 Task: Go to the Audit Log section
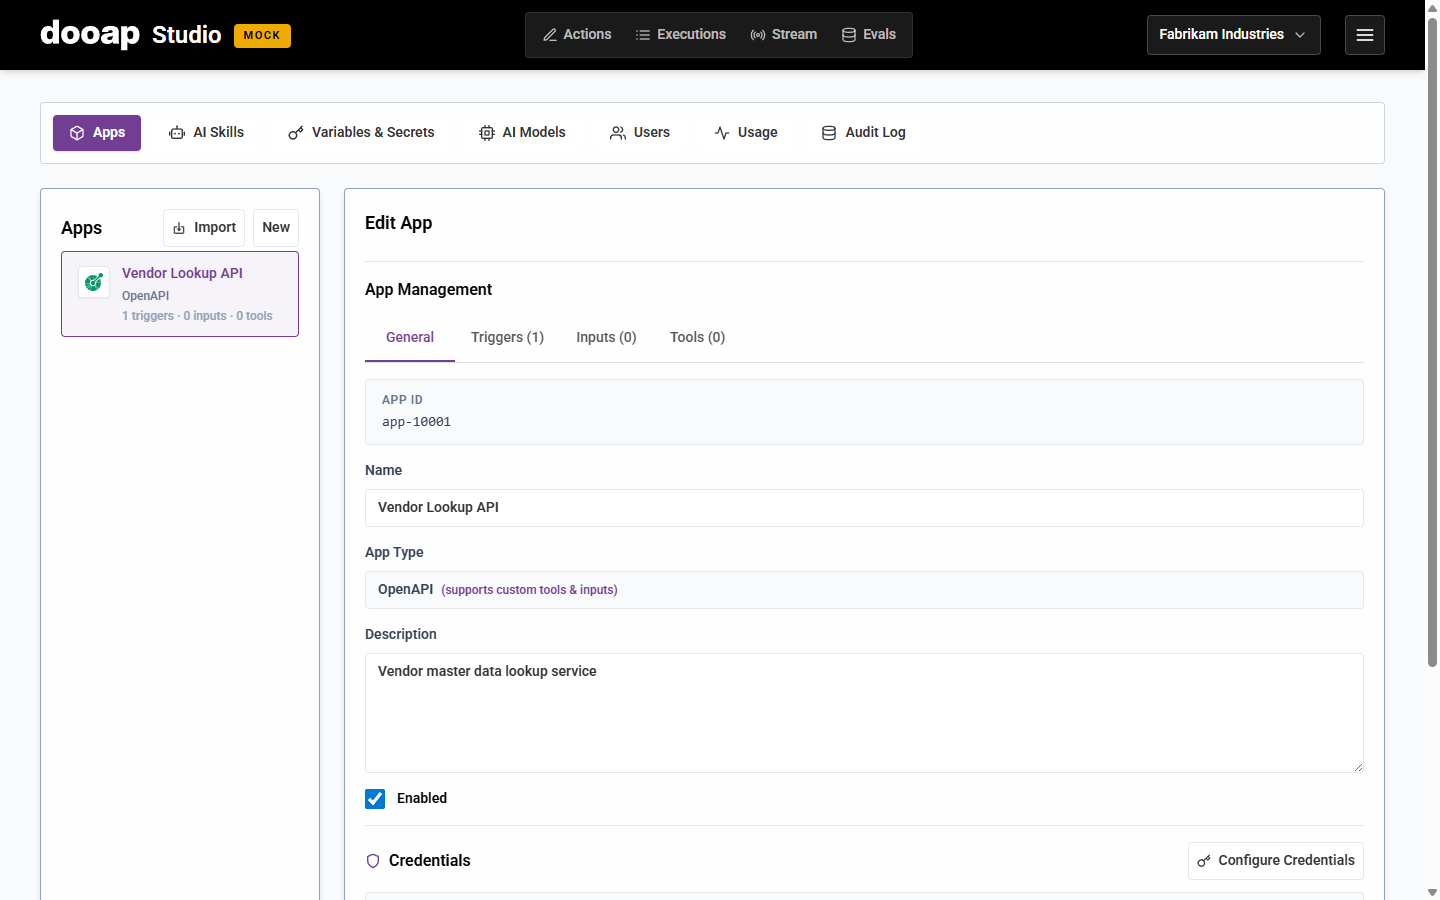click(863, 133)
